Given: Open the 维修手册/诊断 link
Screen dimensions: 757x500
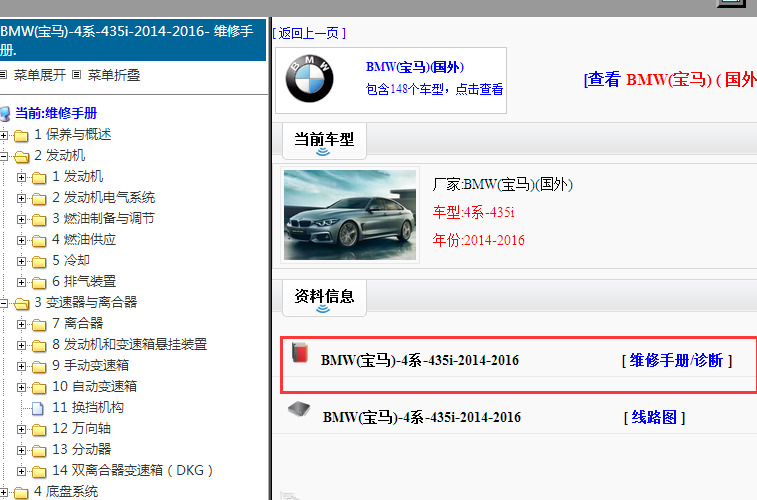Looking at the screenshot, I should click(677, 360).
